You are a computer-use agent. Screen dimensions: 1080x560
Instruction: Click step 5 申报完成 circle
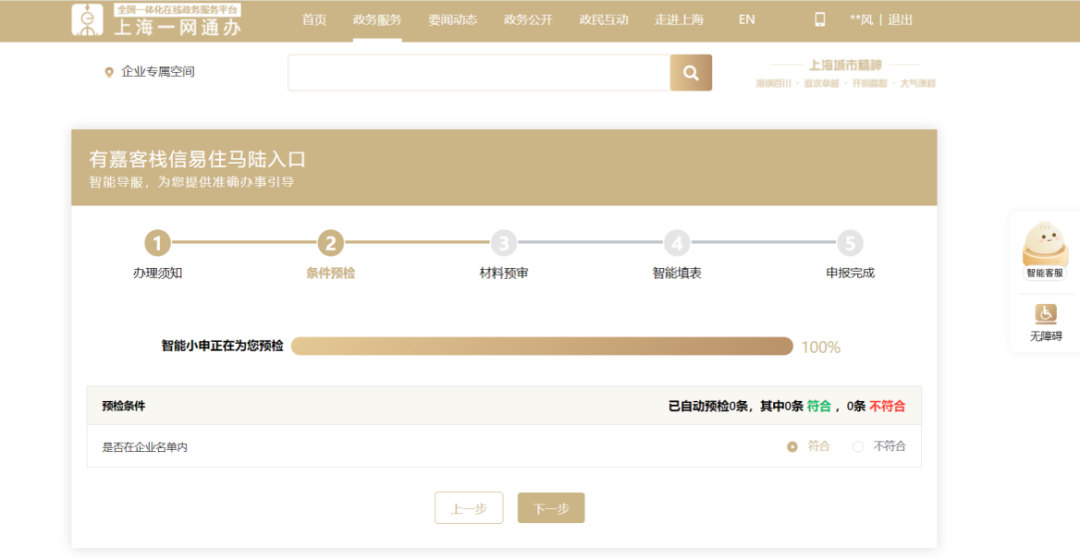pos(850,243)
